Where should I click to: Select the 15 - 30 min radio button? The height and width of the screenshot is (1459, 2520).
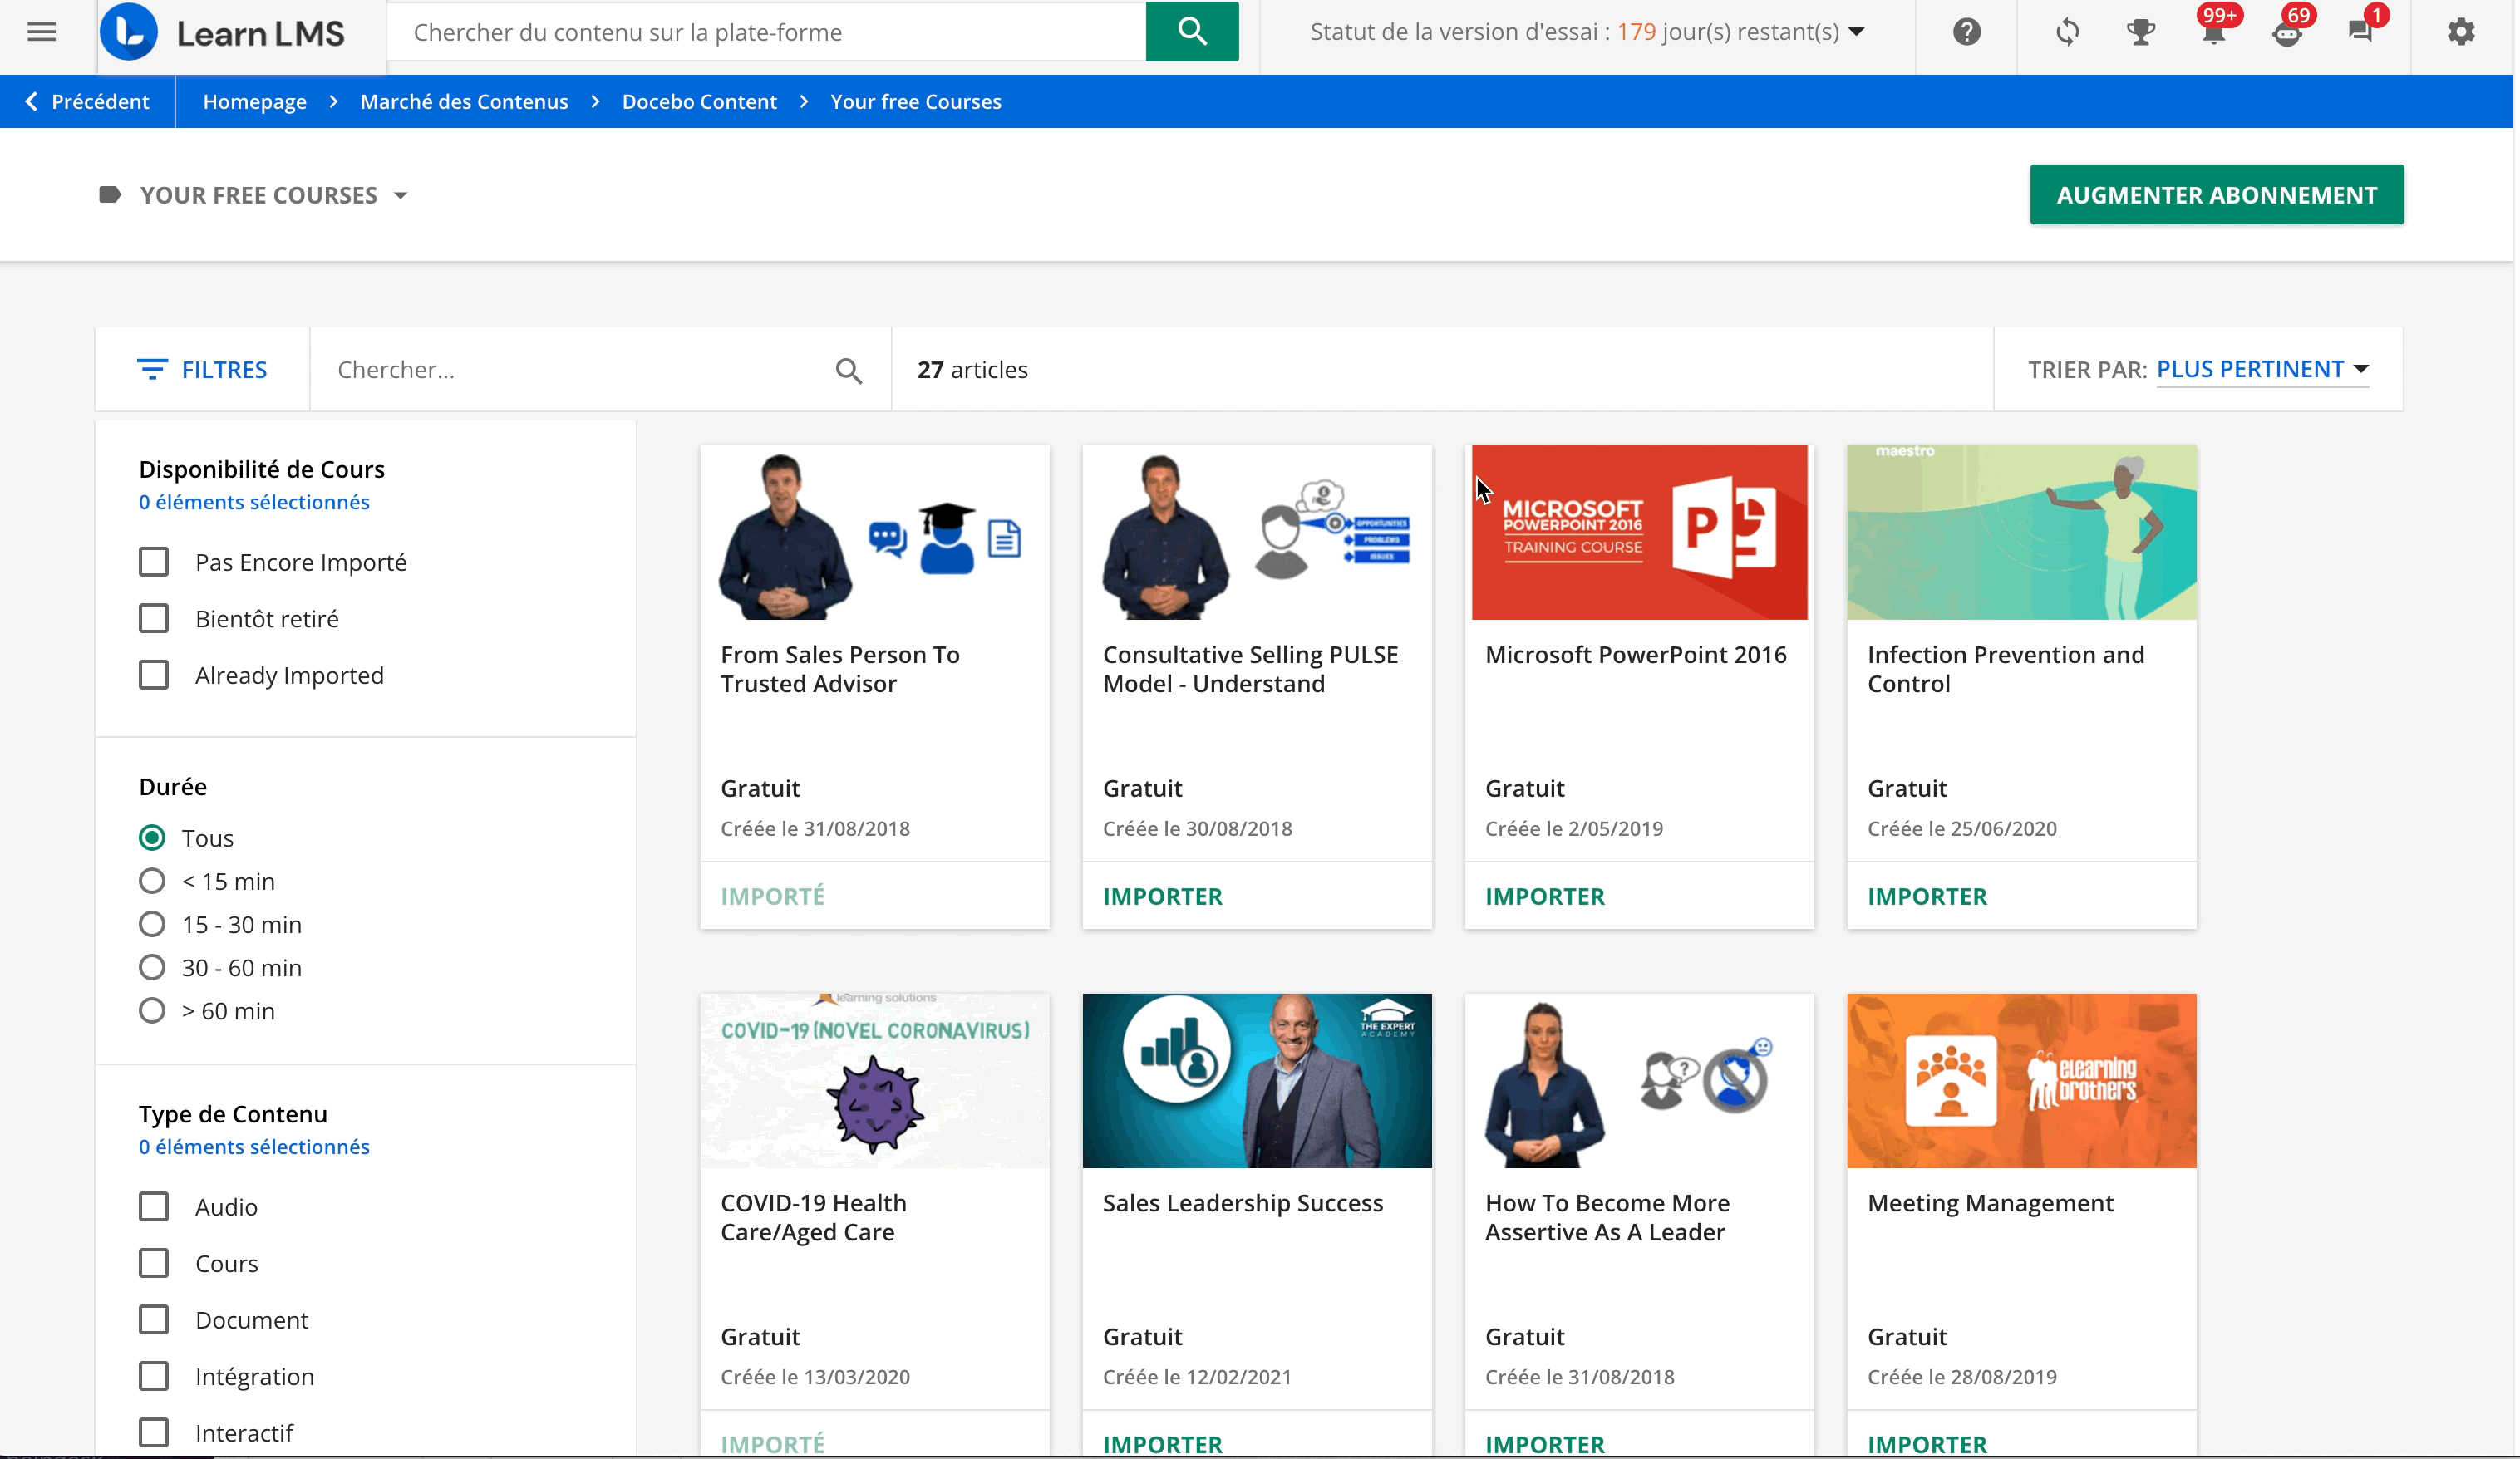coord(152,925)
